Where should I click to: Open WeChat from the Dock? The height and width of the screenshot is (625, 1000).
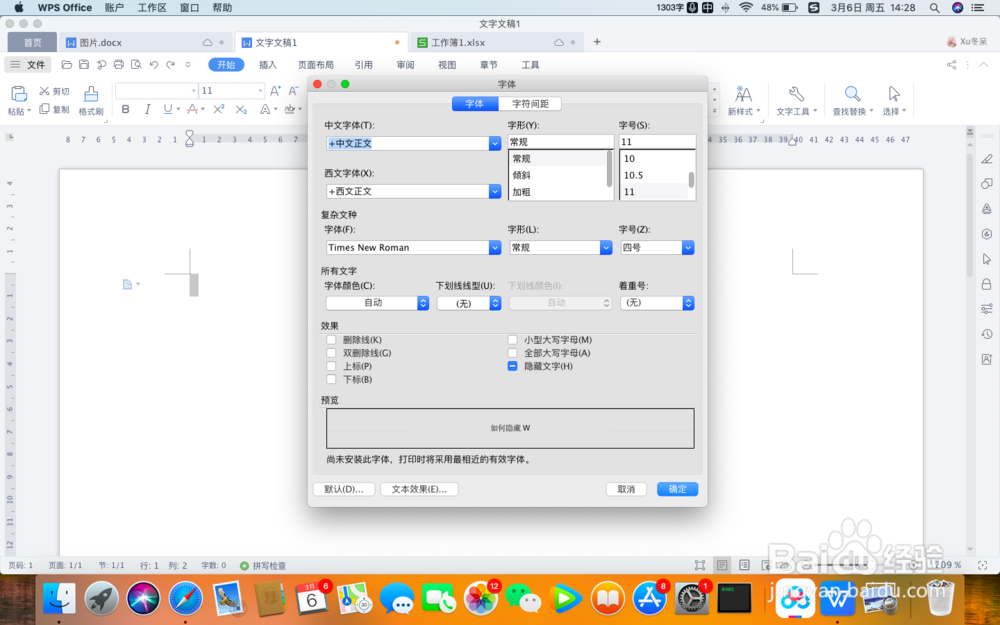(x=521, y=599)
